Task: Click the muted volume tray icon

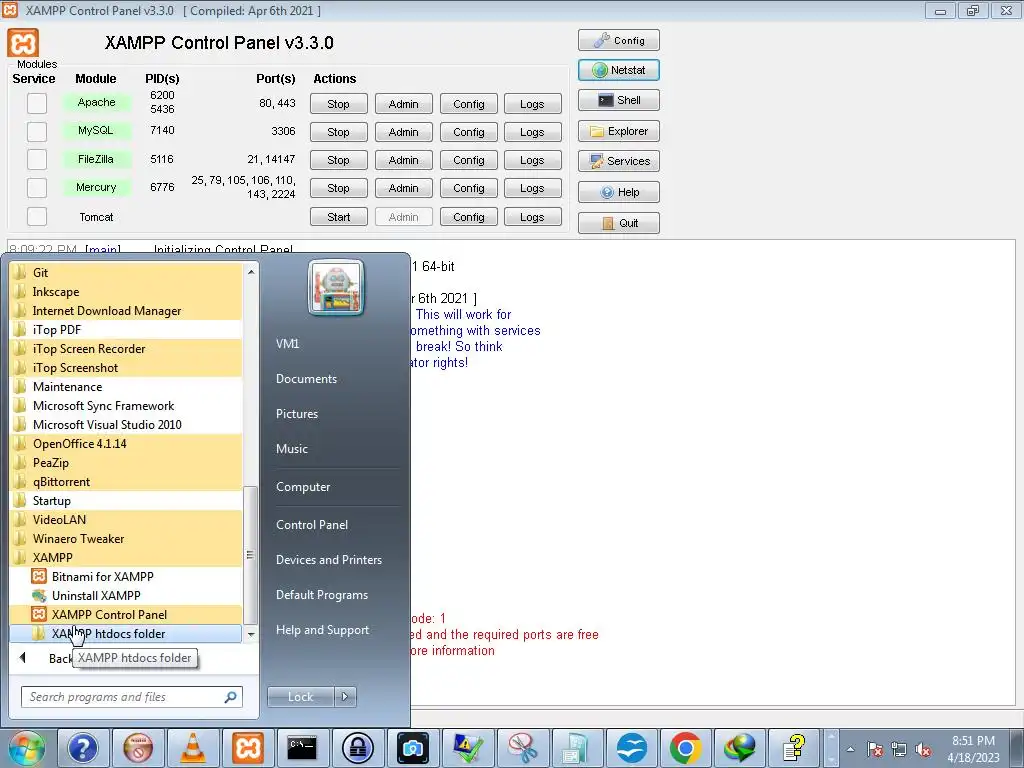Action: (923, 750)
